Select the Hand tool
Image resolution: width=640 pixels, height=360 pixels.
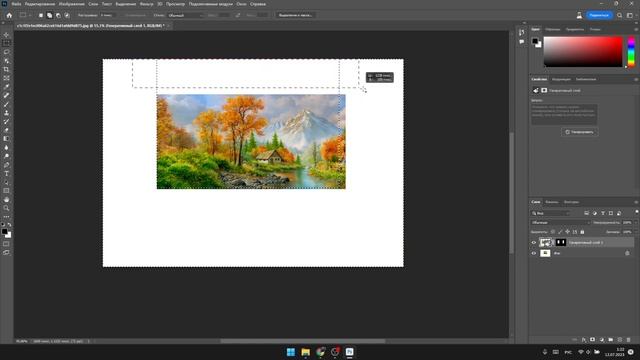pos(6,200)
